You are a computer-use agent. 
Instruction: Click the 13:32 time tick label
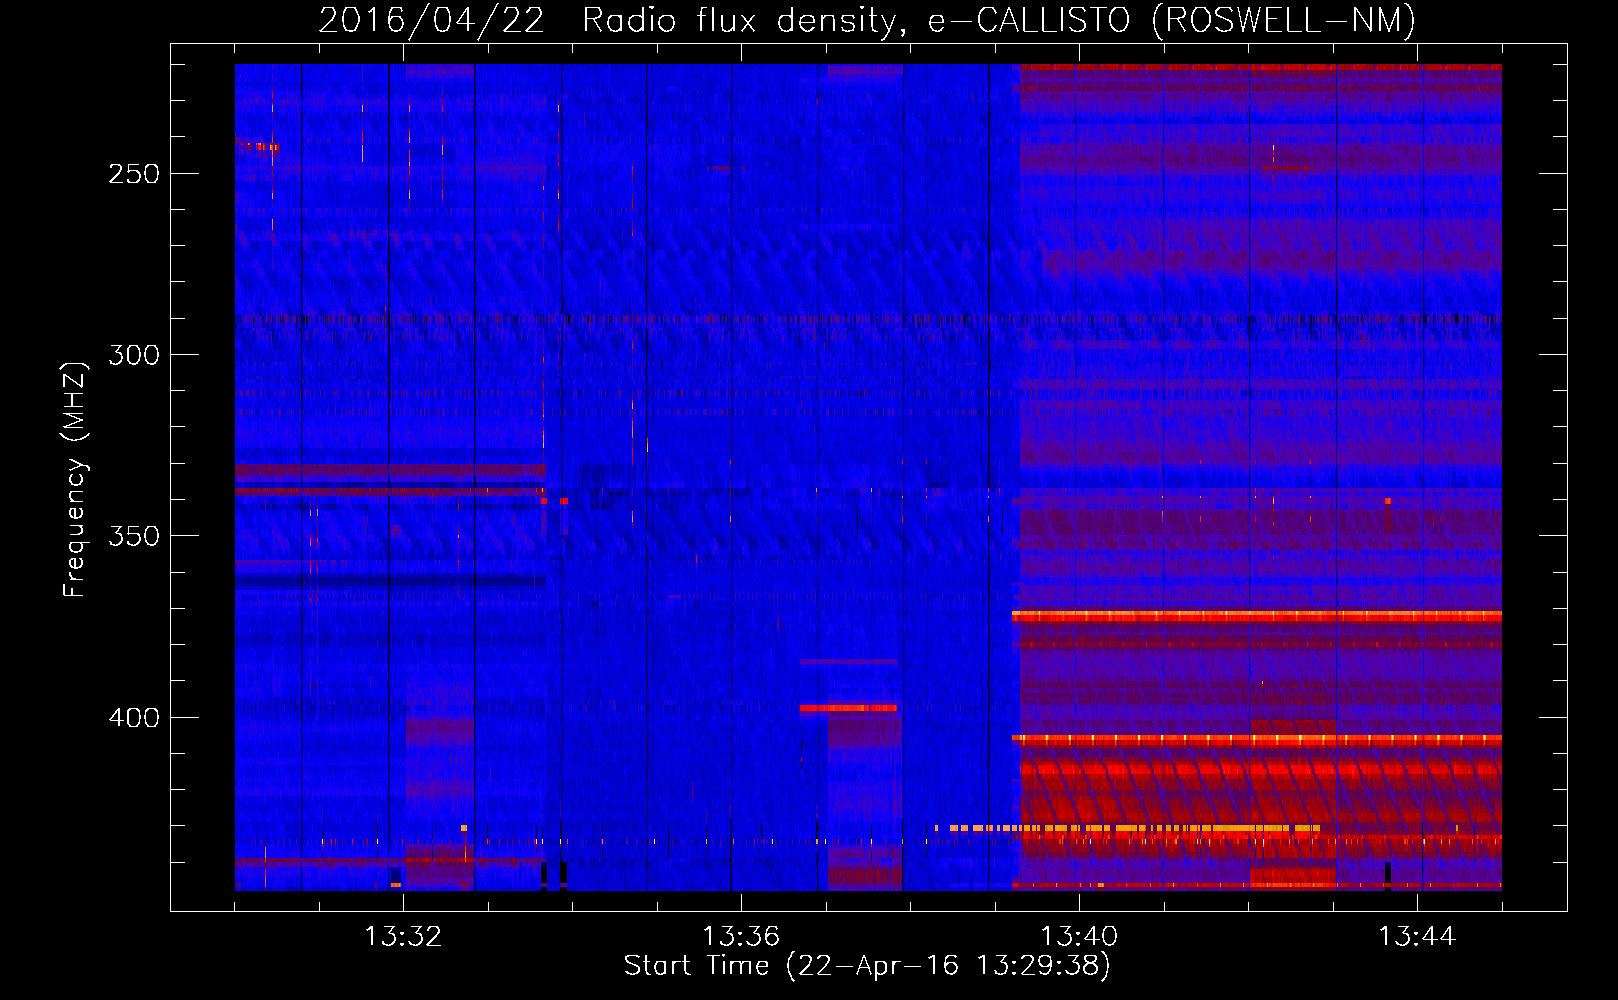pyautogui.click(x=403, y=937)
